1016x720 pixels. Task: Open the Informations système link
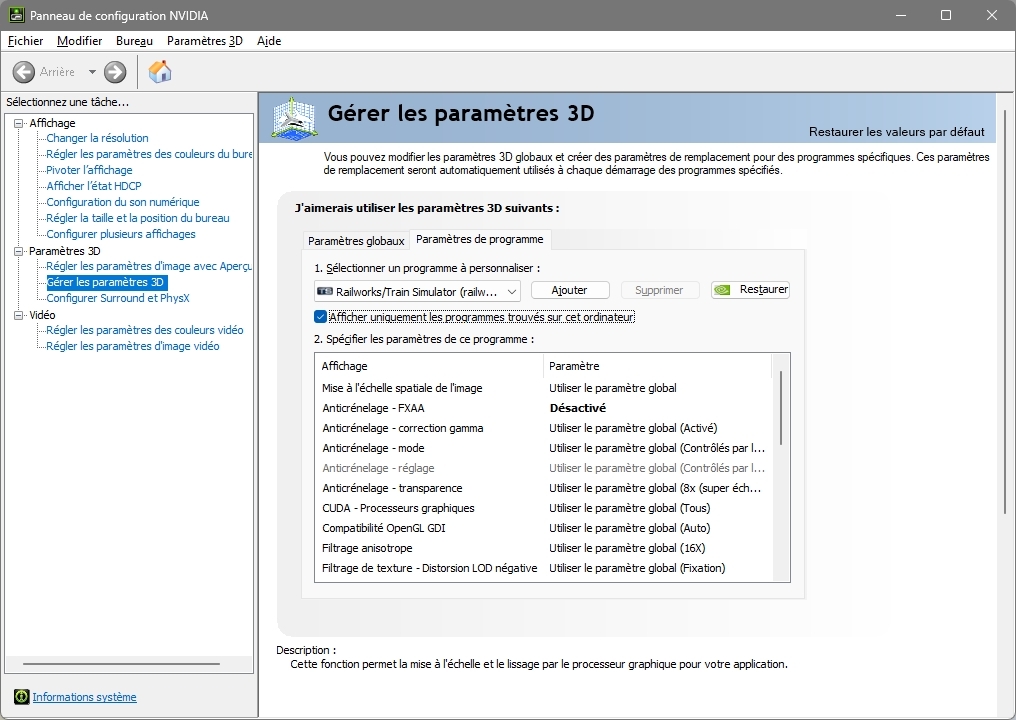[x=84, y=697]
